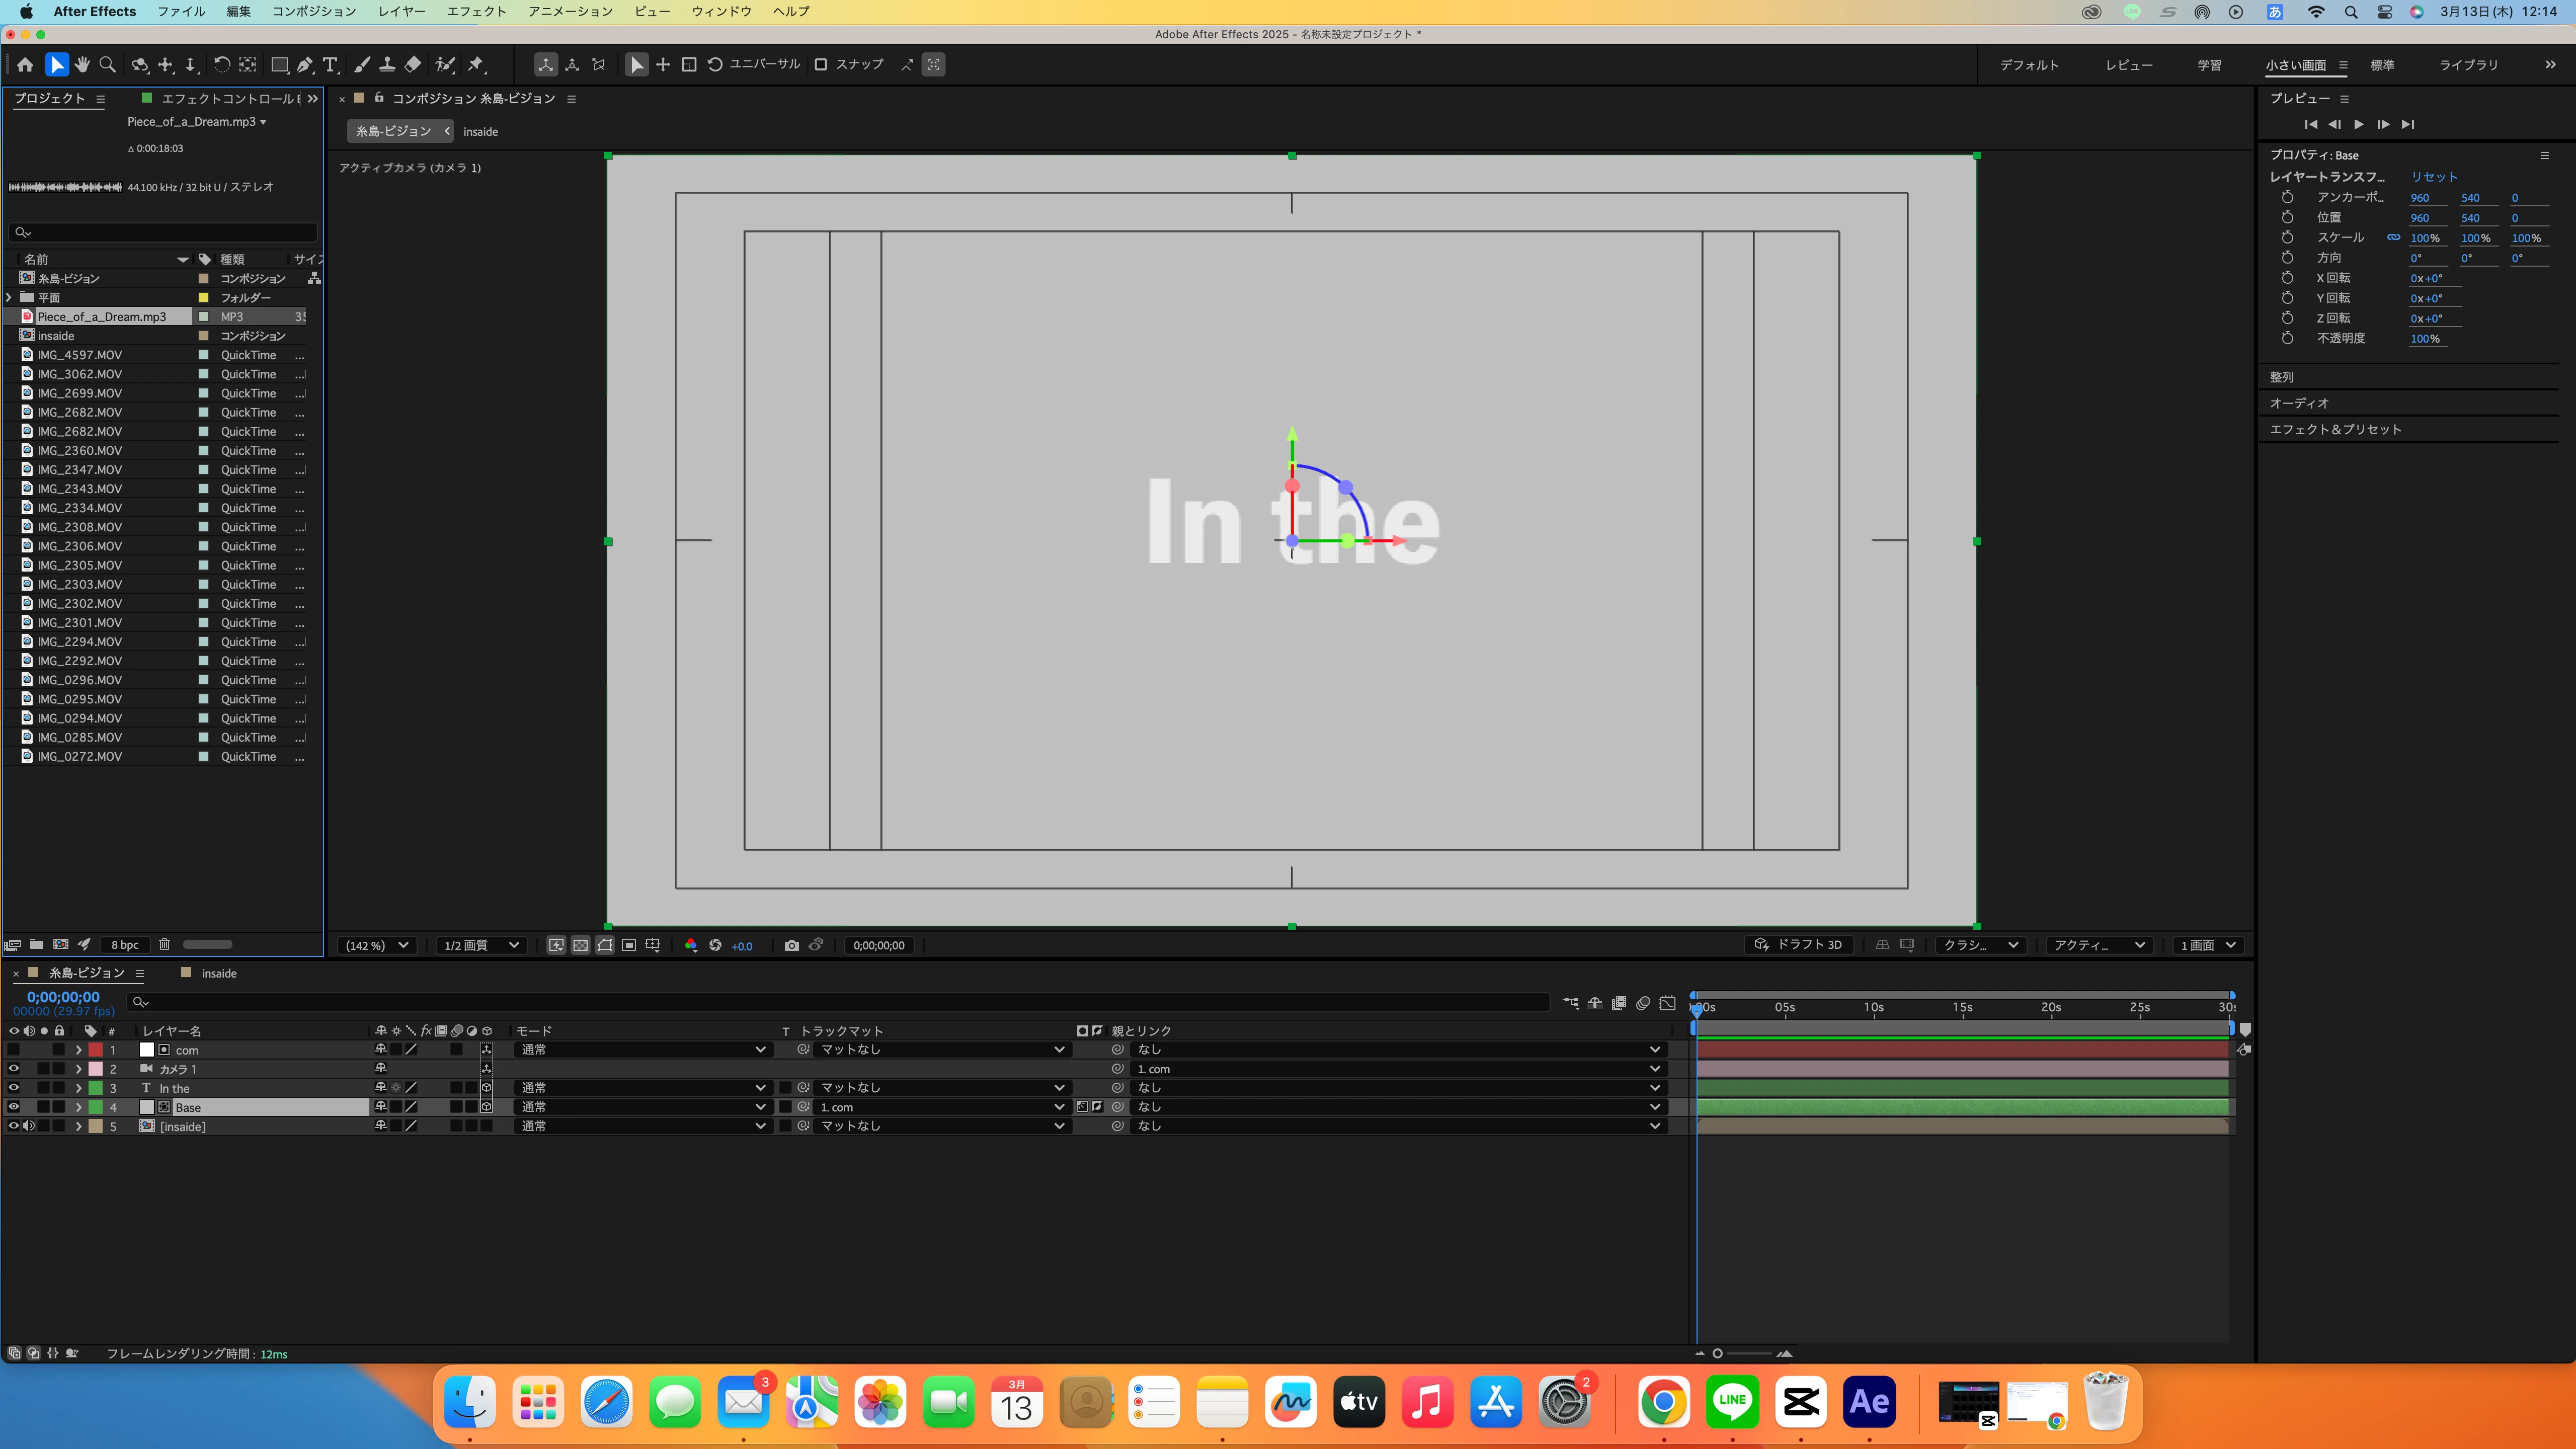The image size is (2576, 1449).
Task: Open the 1/2画質 resolution dropdown
Action: click(481, 945)
